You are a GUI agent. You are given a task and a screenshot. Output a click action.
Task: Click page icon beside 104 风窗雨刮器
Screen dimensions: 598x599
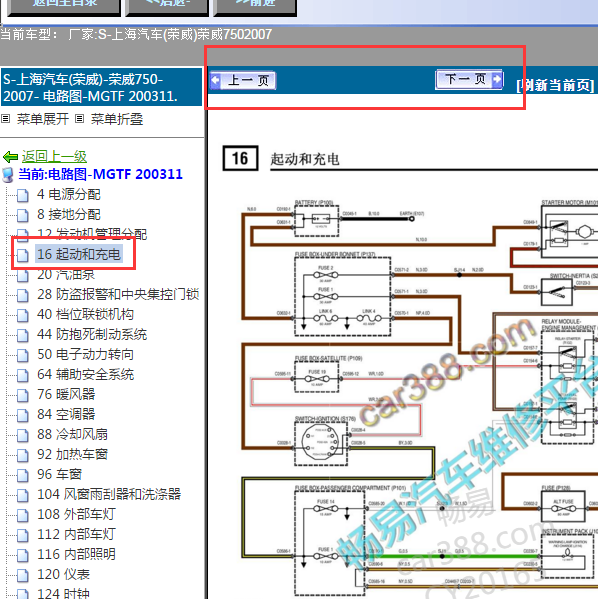[23, 495]
